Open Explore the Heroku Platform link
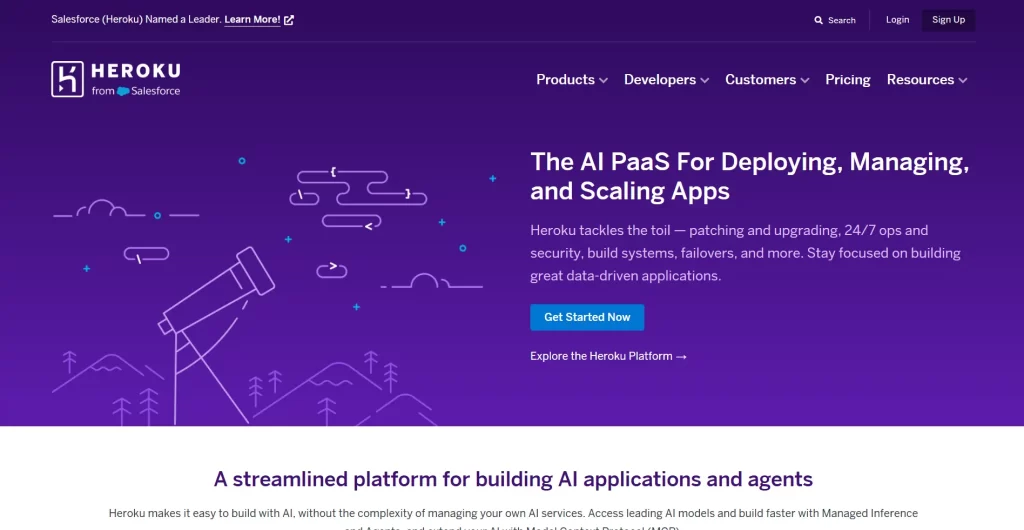 pyautogui.click(x=608, y=356)
